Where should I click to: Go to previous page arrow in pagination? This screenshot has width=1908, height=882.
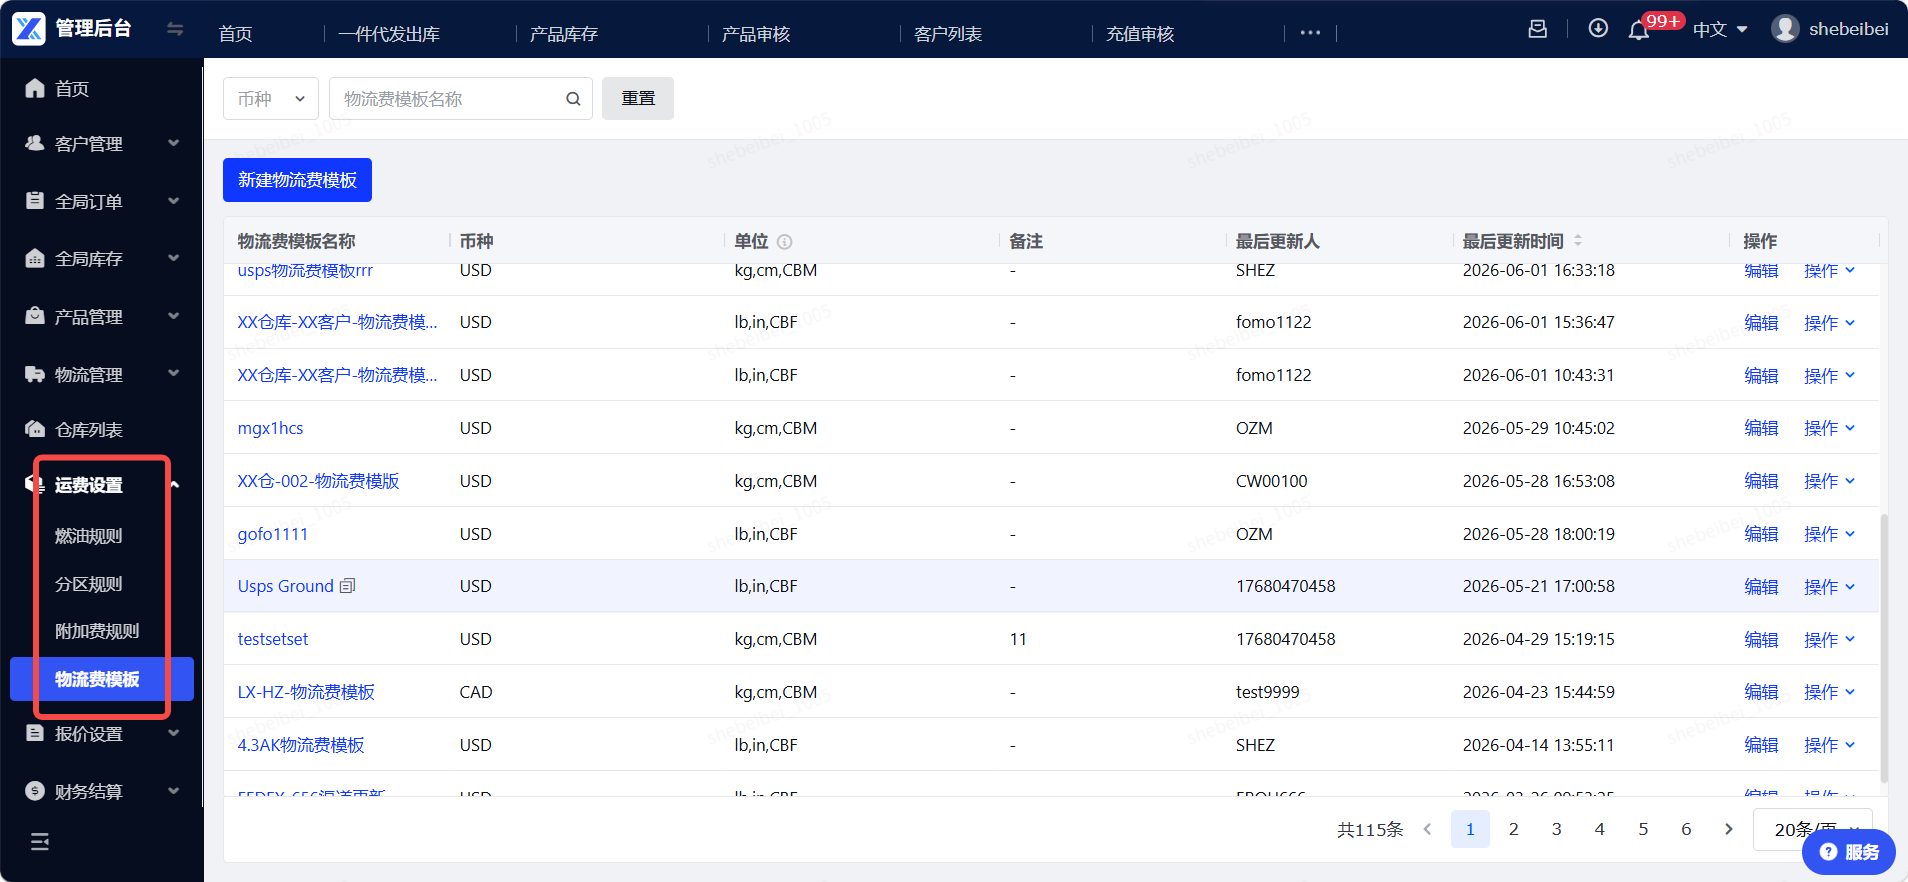coord(1427,829)
